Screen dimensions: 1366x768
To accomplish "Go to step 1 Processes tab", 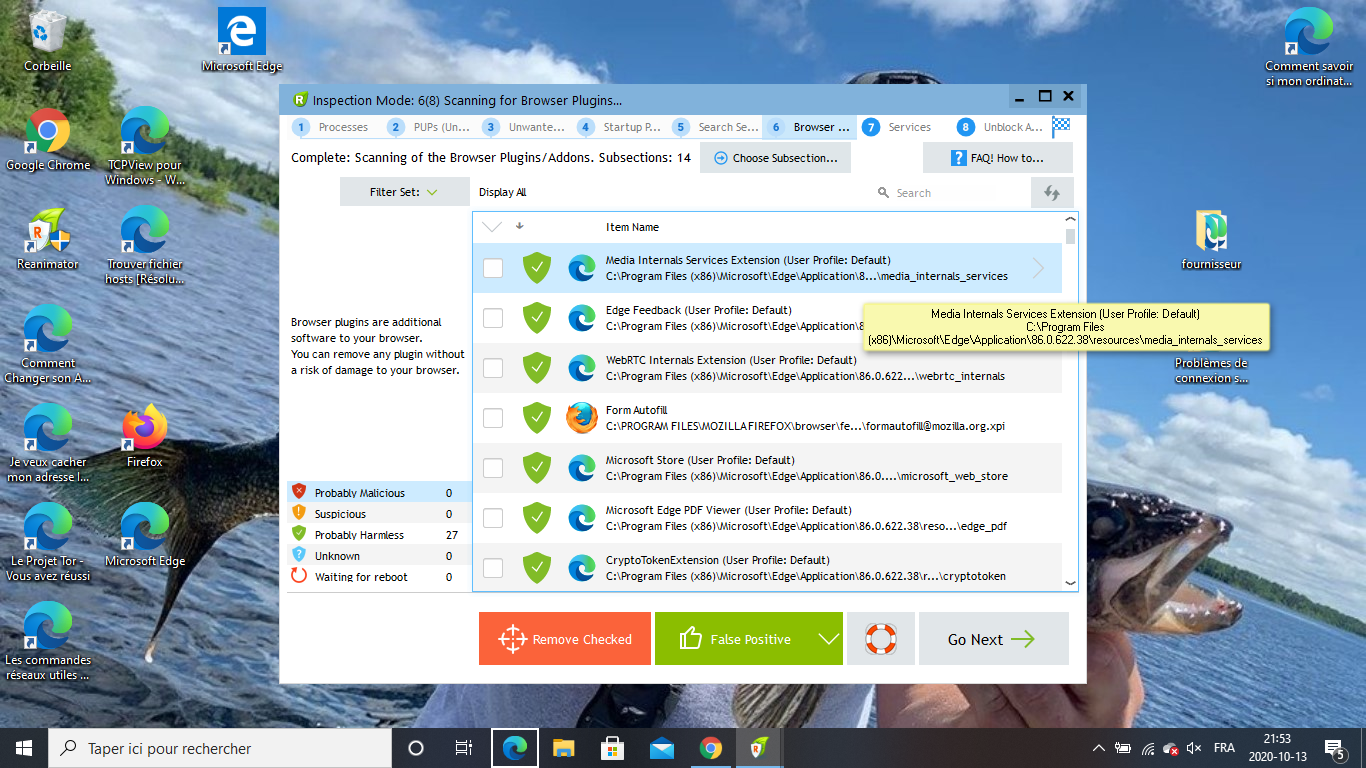I will 332,127.
